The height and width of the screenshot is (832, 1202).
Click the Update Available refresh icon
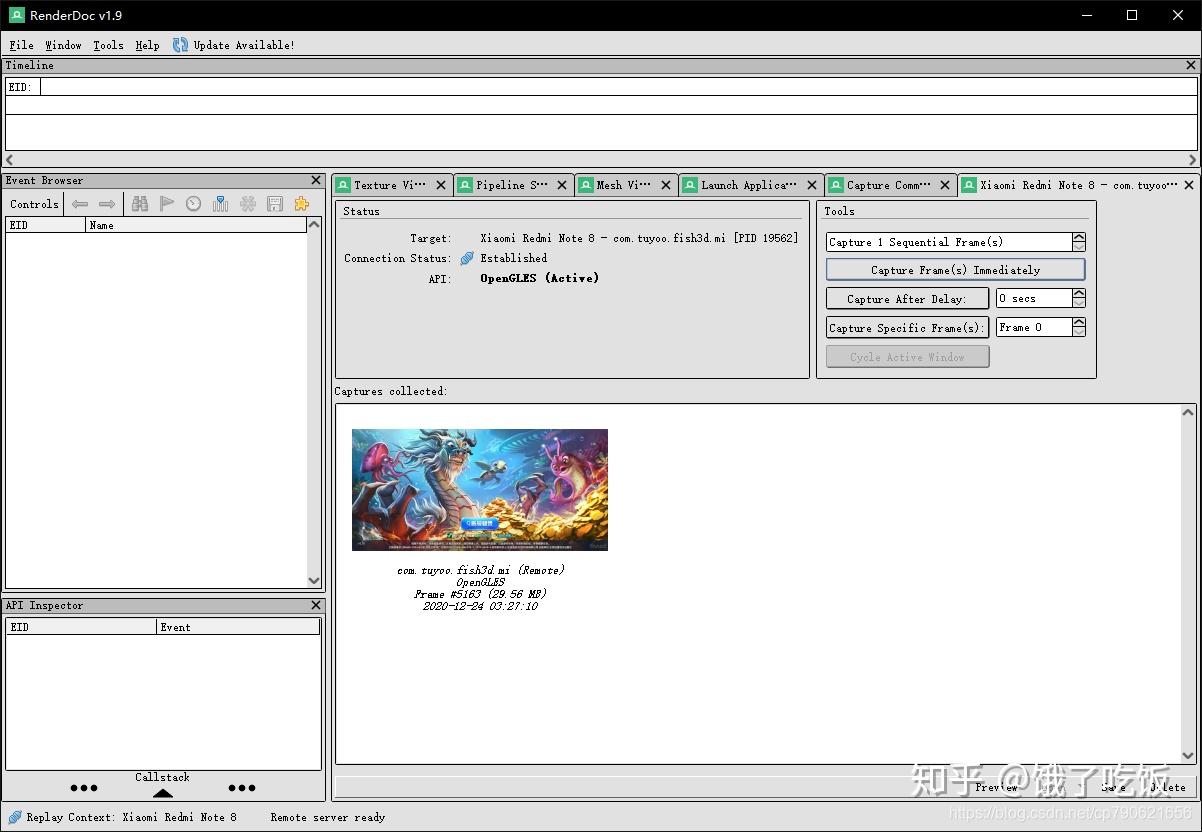[180, 44]
